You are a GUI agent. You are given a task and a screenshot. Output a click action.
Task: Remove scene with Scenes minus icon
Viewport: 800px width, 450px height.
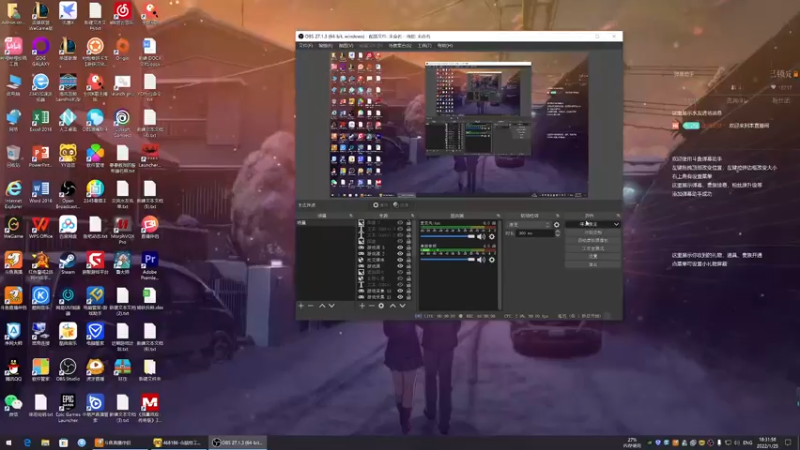311,306
